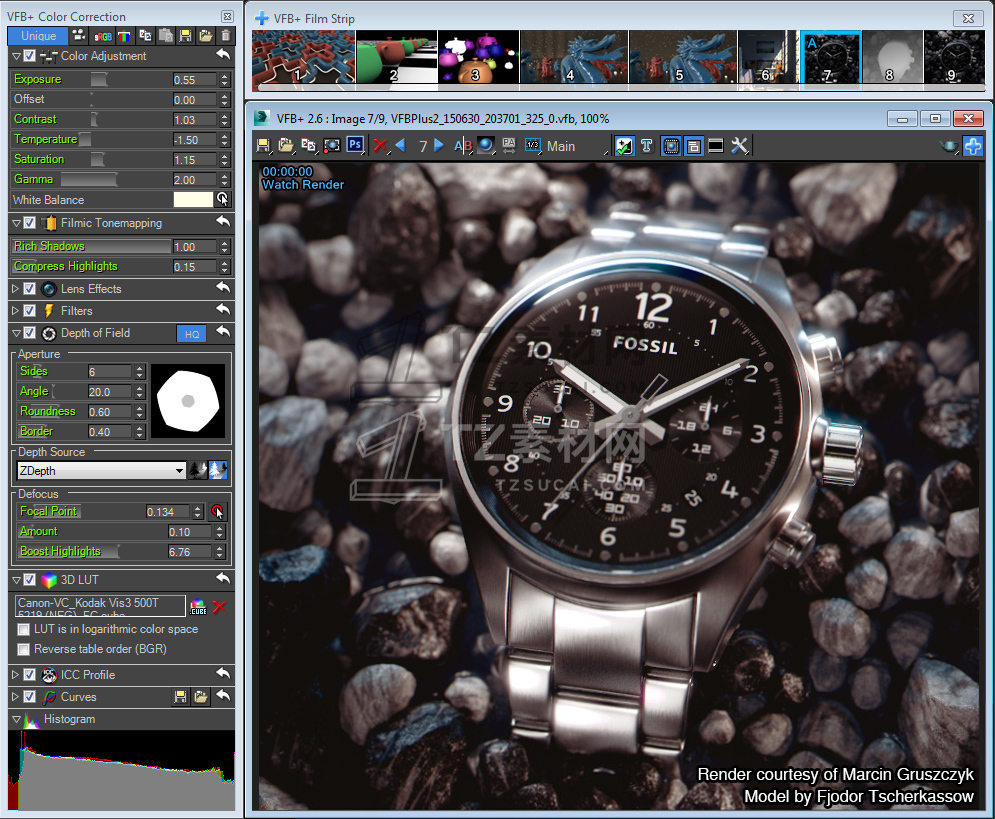
Task: Open settings with the wrench icon
Action: [740, 146]
